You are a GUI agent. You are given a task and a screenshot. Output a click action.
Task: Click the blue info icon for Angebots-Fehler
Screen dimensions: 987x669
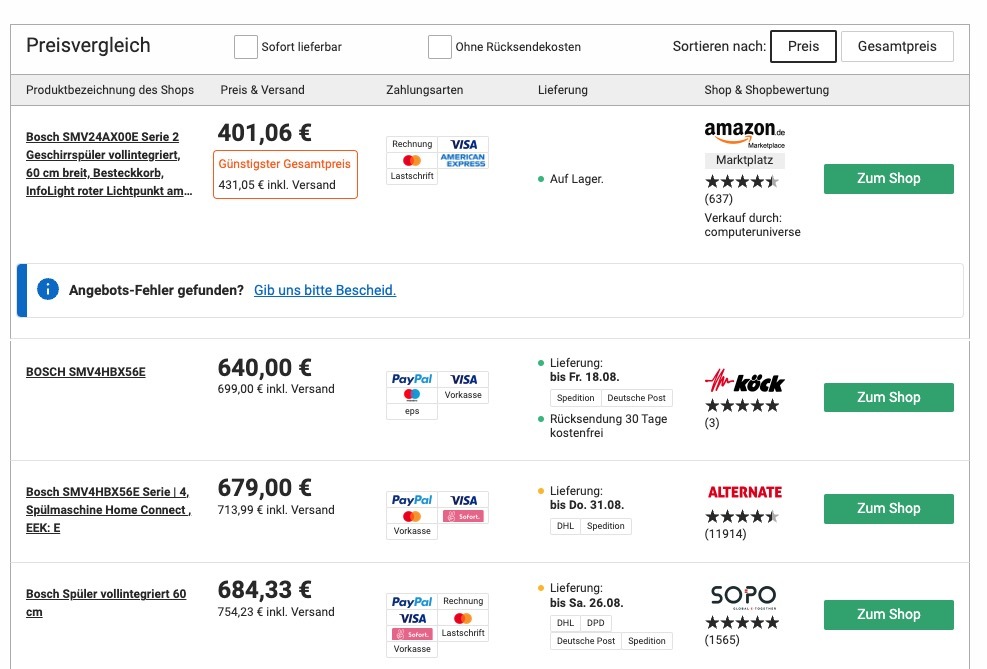click(x=47, y=290)
